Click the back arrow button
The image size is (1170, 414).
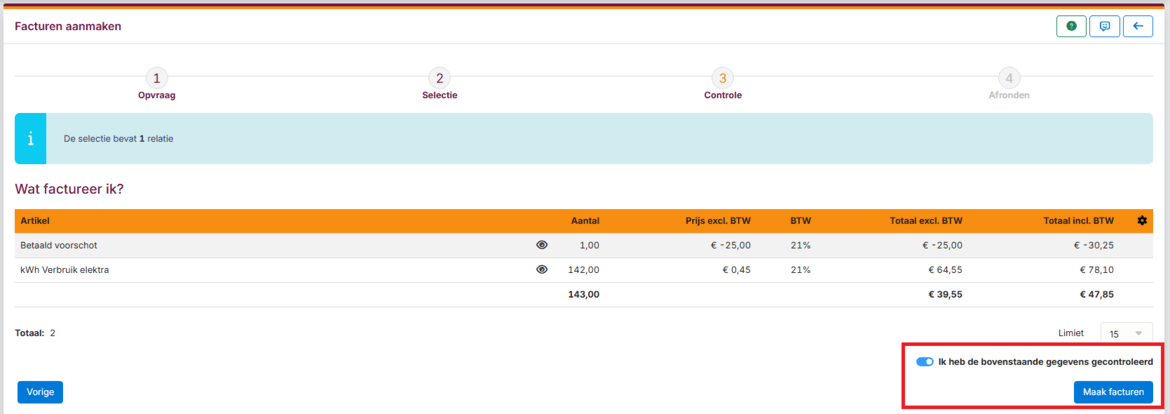point(1138,26)
